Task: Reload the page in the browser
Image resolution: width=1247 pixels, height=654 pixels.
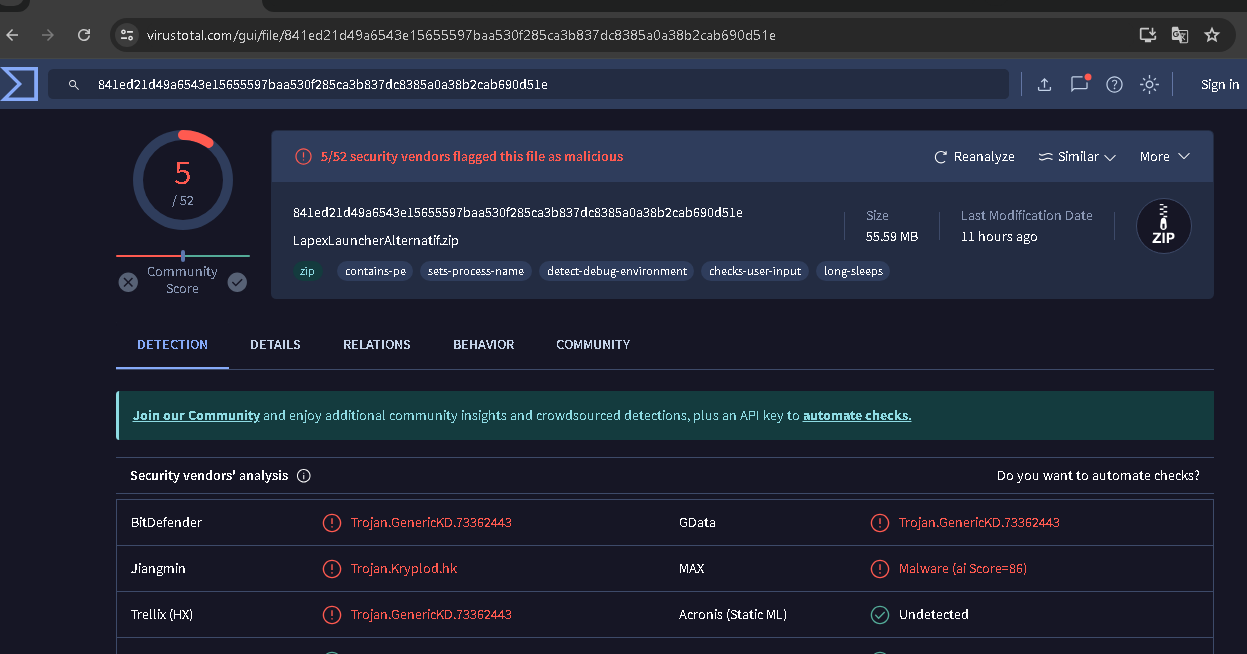Action: (x=84, y=35)
